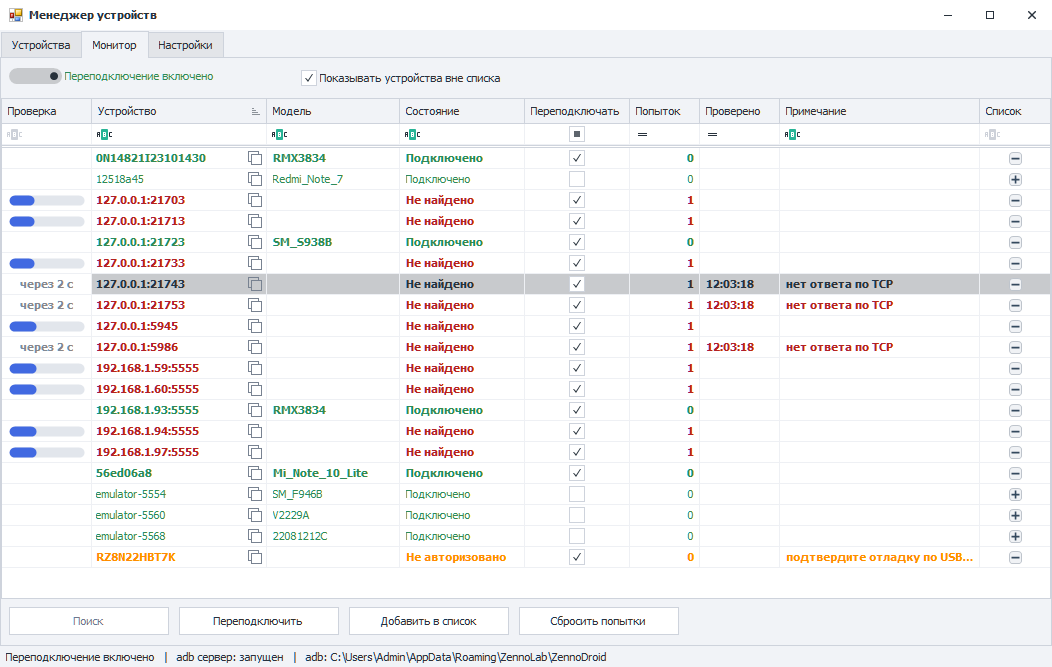Open Состояние filter condition selector
Image resolution: width=1052 pixels, height=667 pixels.
(413, 134)
